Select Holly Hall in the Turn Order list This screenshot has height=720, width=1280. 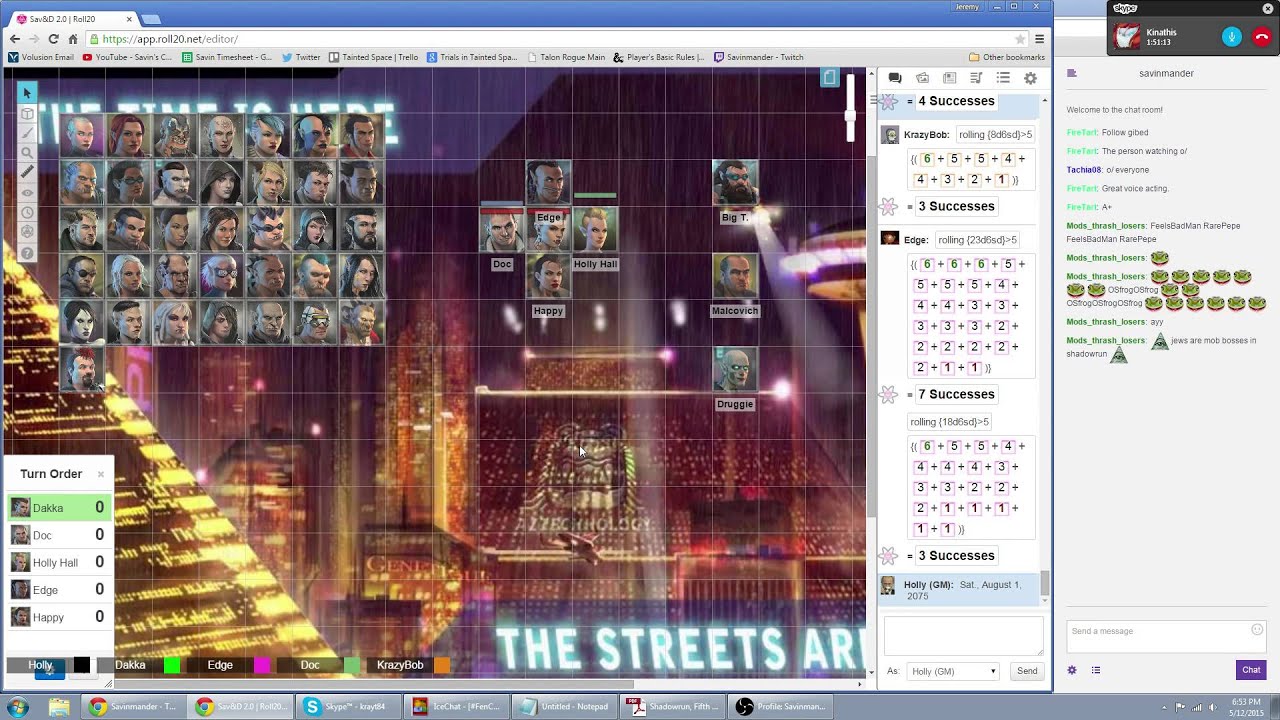(x=60, y=562)
